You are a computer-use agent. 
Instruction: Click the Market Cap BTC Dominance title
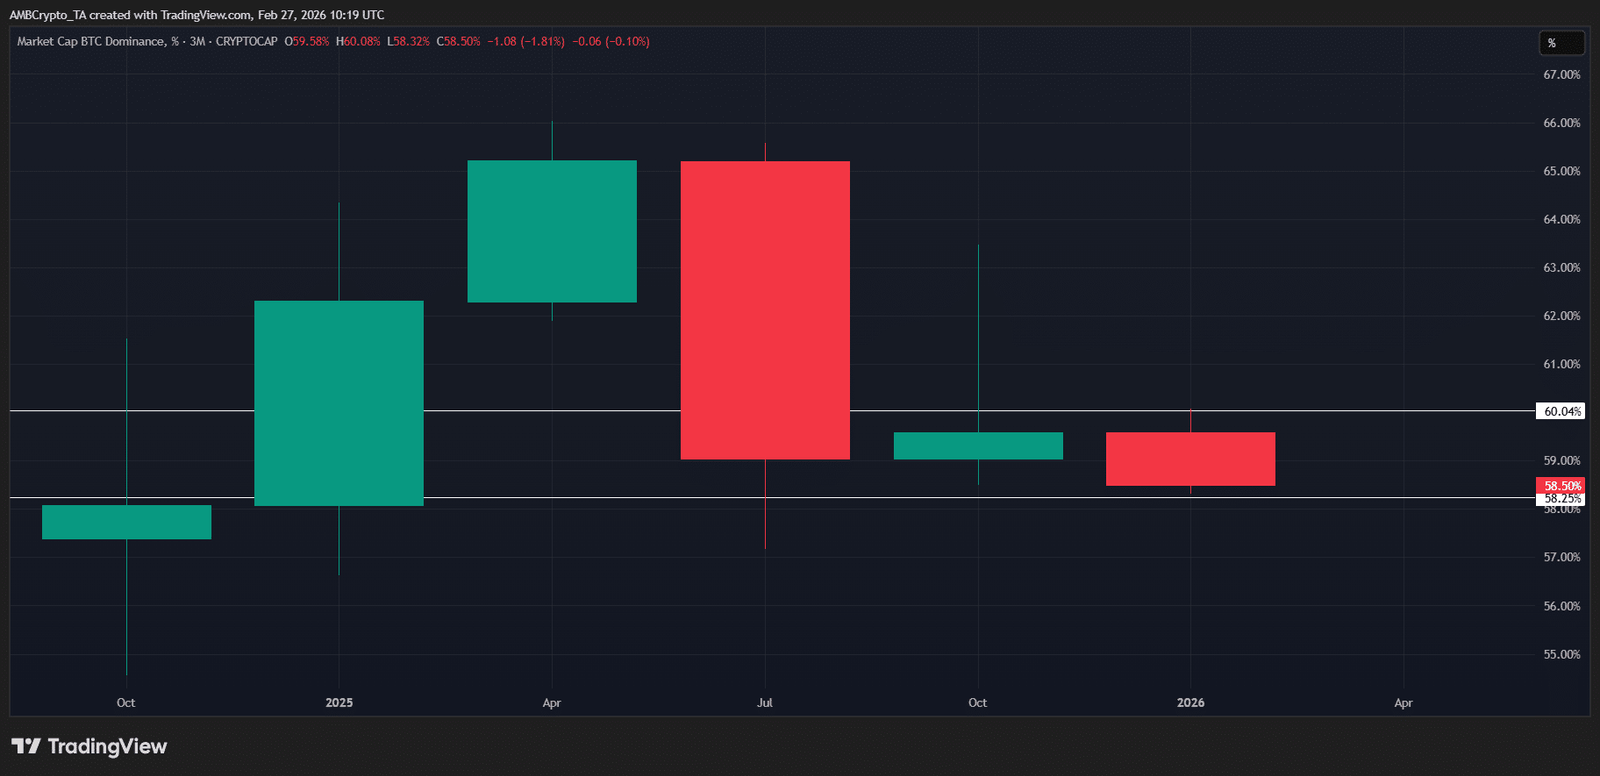90,42
